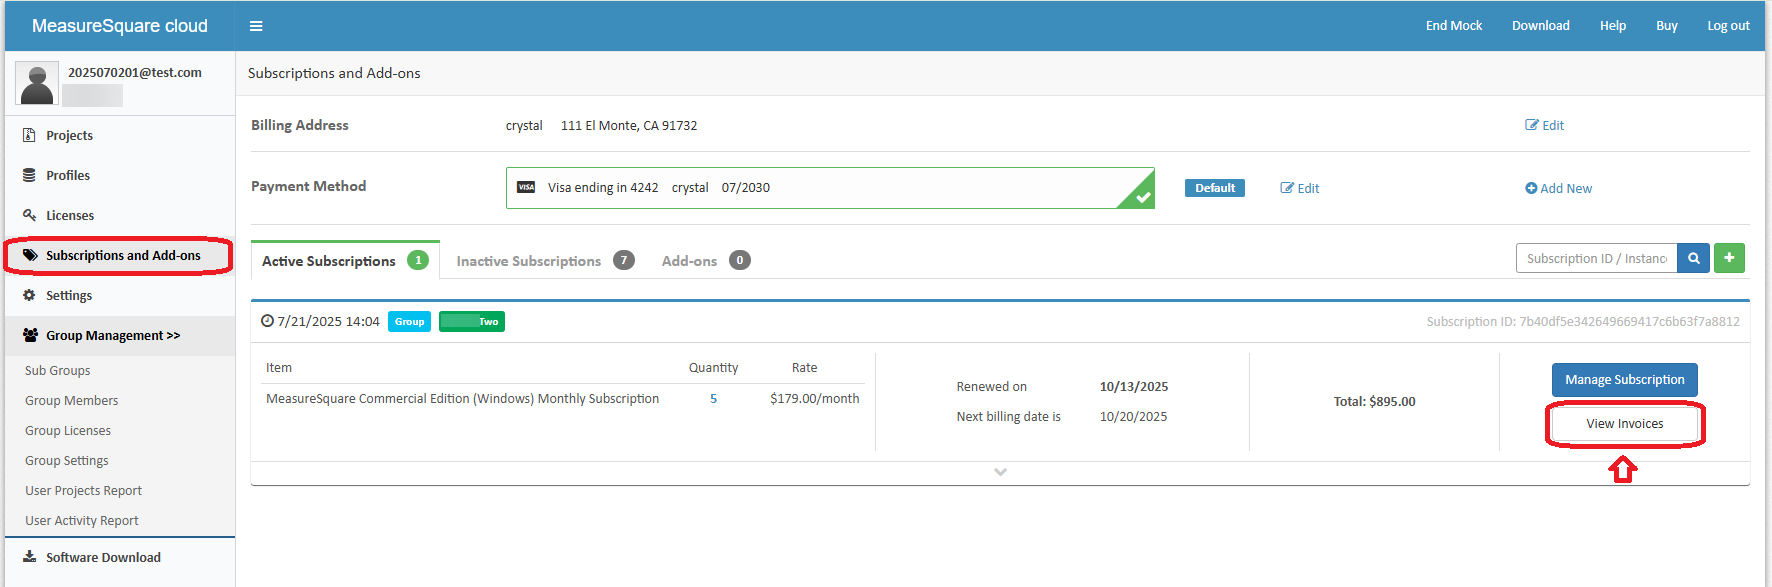Open Group Members
This screenshot has height=587, width=1772.
point(72,400)
